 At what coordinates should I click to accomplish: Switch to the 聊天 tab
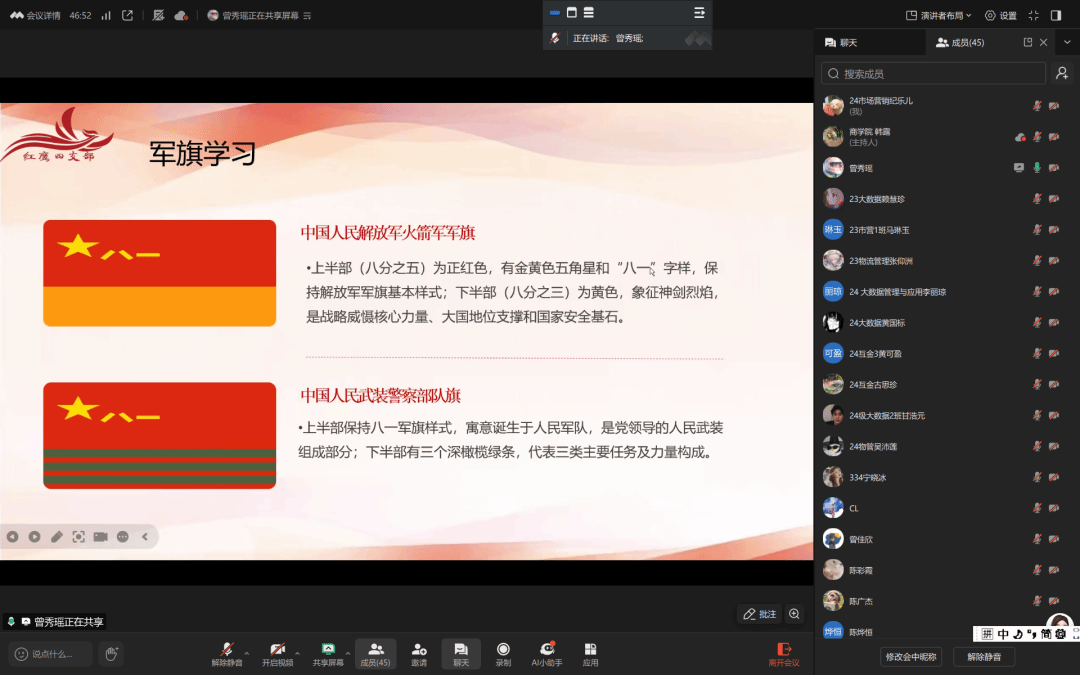(841, 43)
